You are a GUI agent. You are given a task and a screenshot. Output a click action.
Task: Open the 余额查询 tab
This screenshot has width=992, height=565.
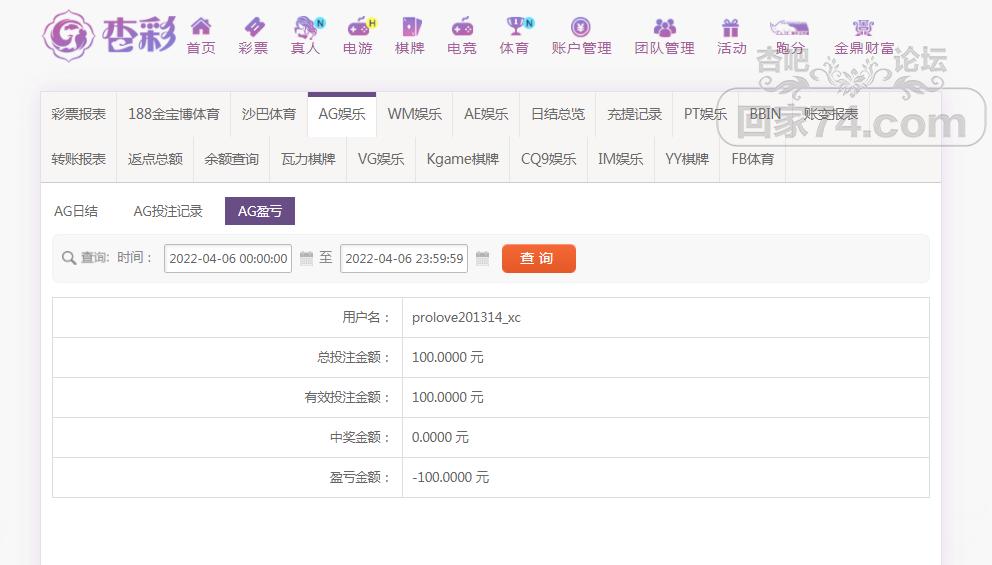231,159
